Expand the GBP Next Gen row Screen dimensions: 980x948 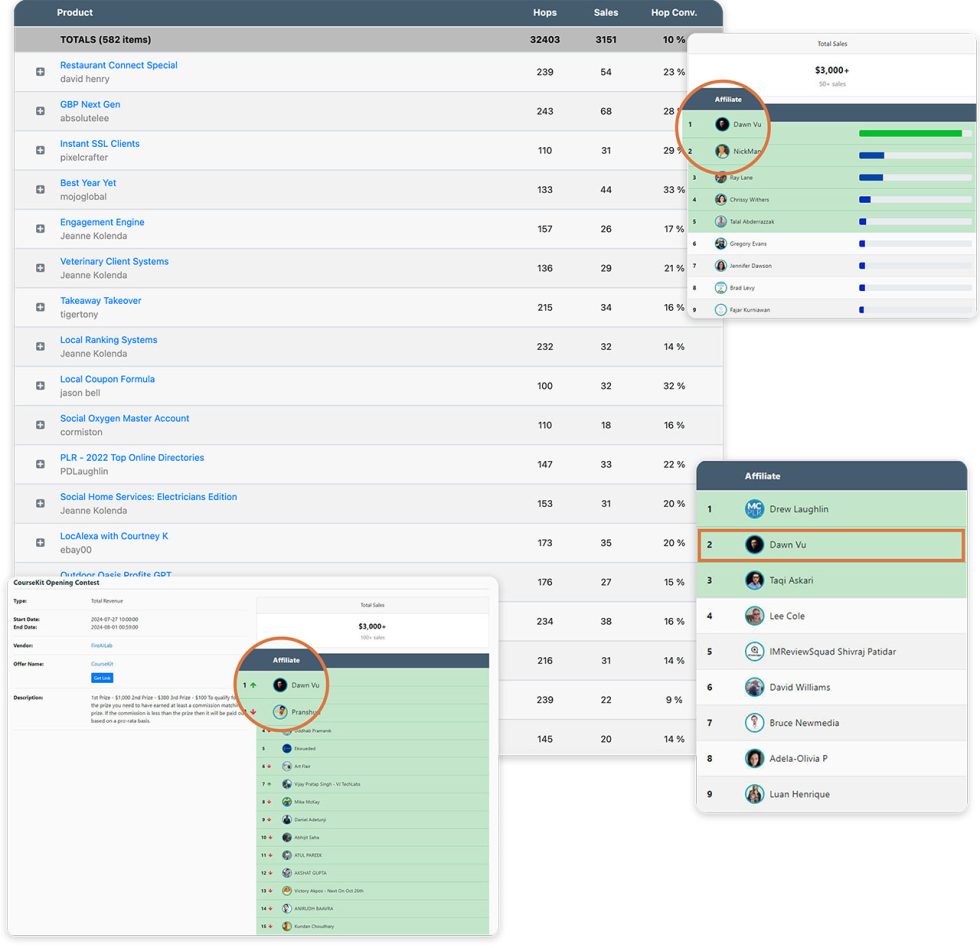point(41,111)
